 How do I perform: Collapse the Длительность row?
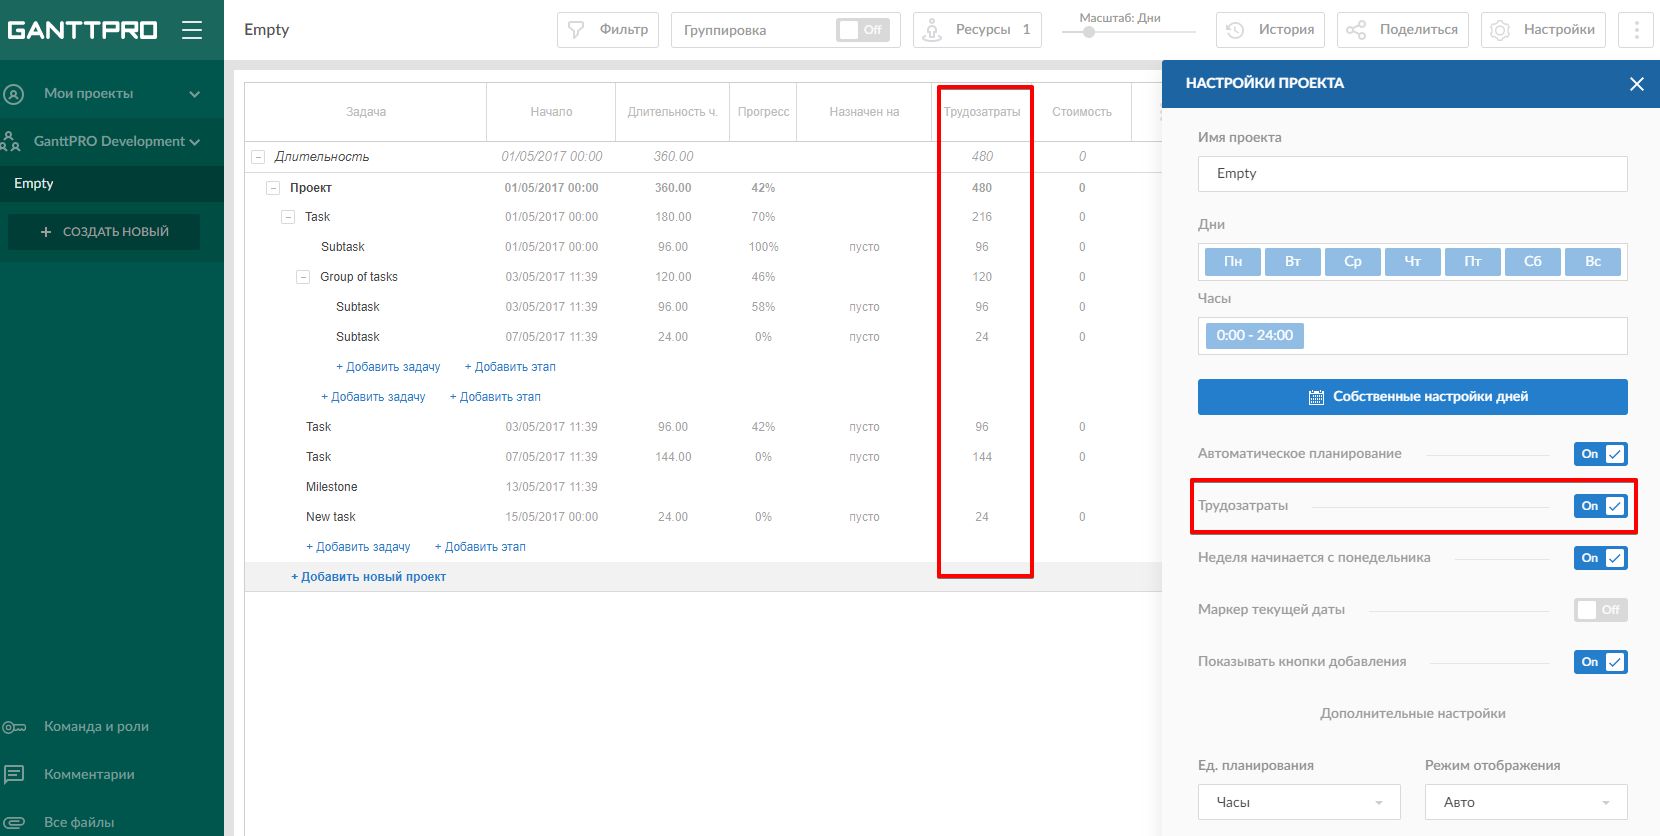tap(258, 157)
